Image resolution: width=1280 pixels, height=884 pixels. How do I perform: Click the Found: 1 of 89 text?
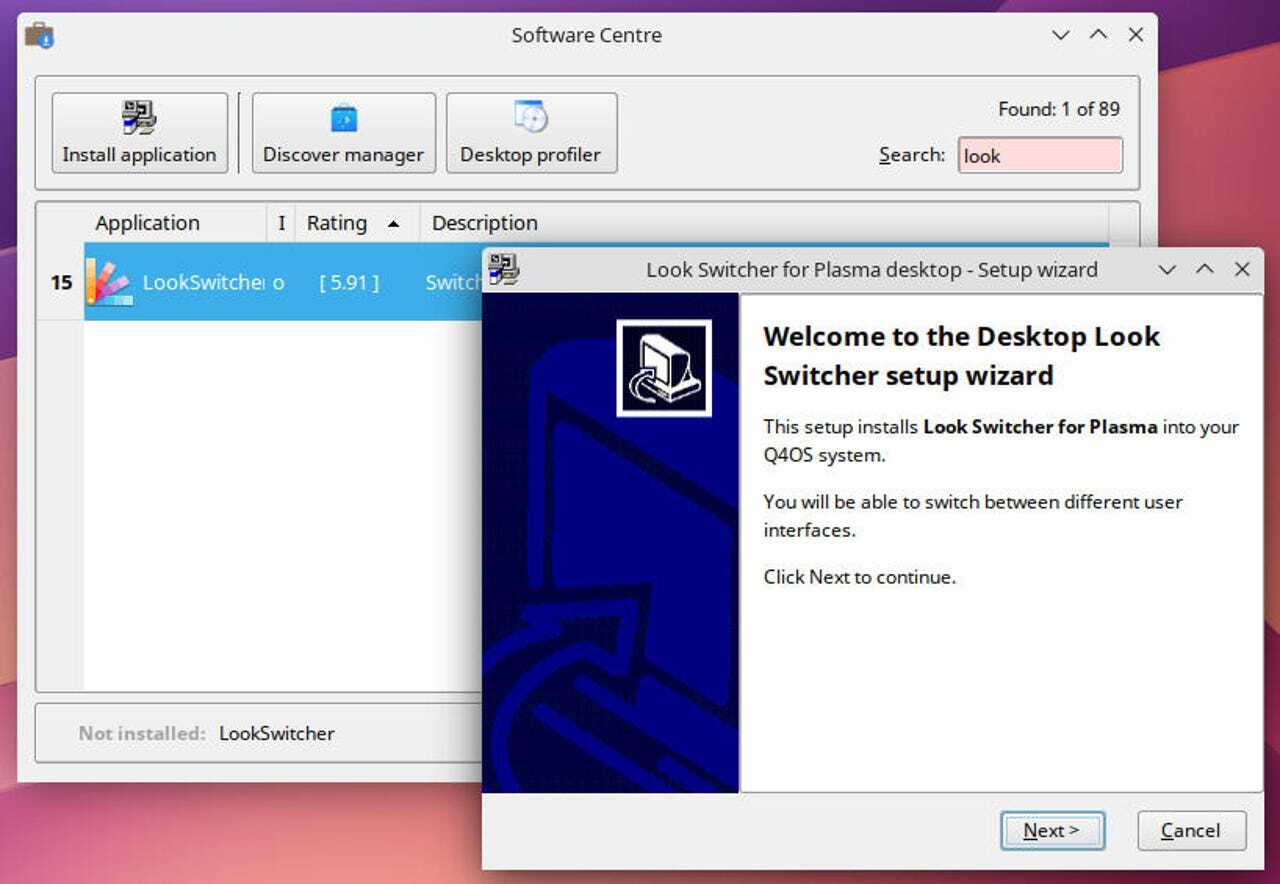pyautogui.click(x=1059, y=109)
